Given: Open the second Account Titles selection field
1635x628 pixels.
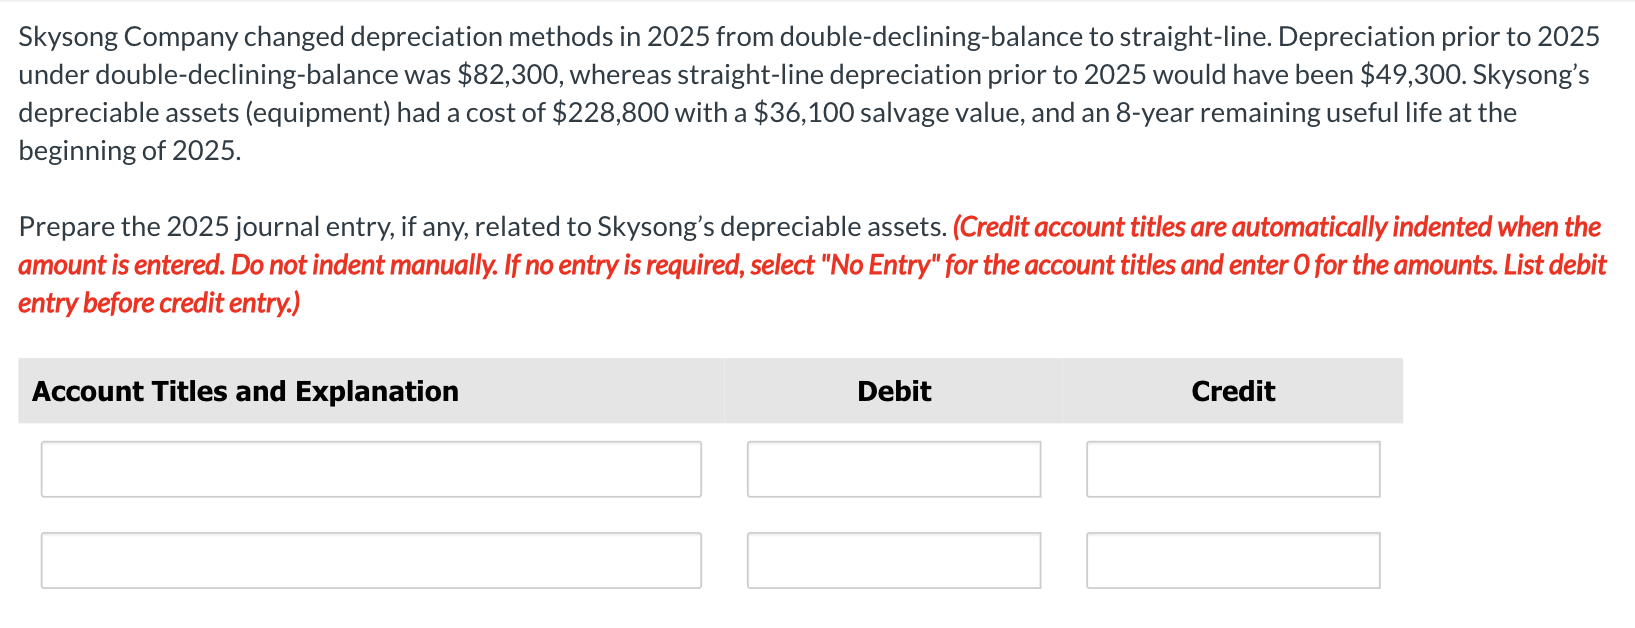Looking at the screenshot, I should 370,559.
